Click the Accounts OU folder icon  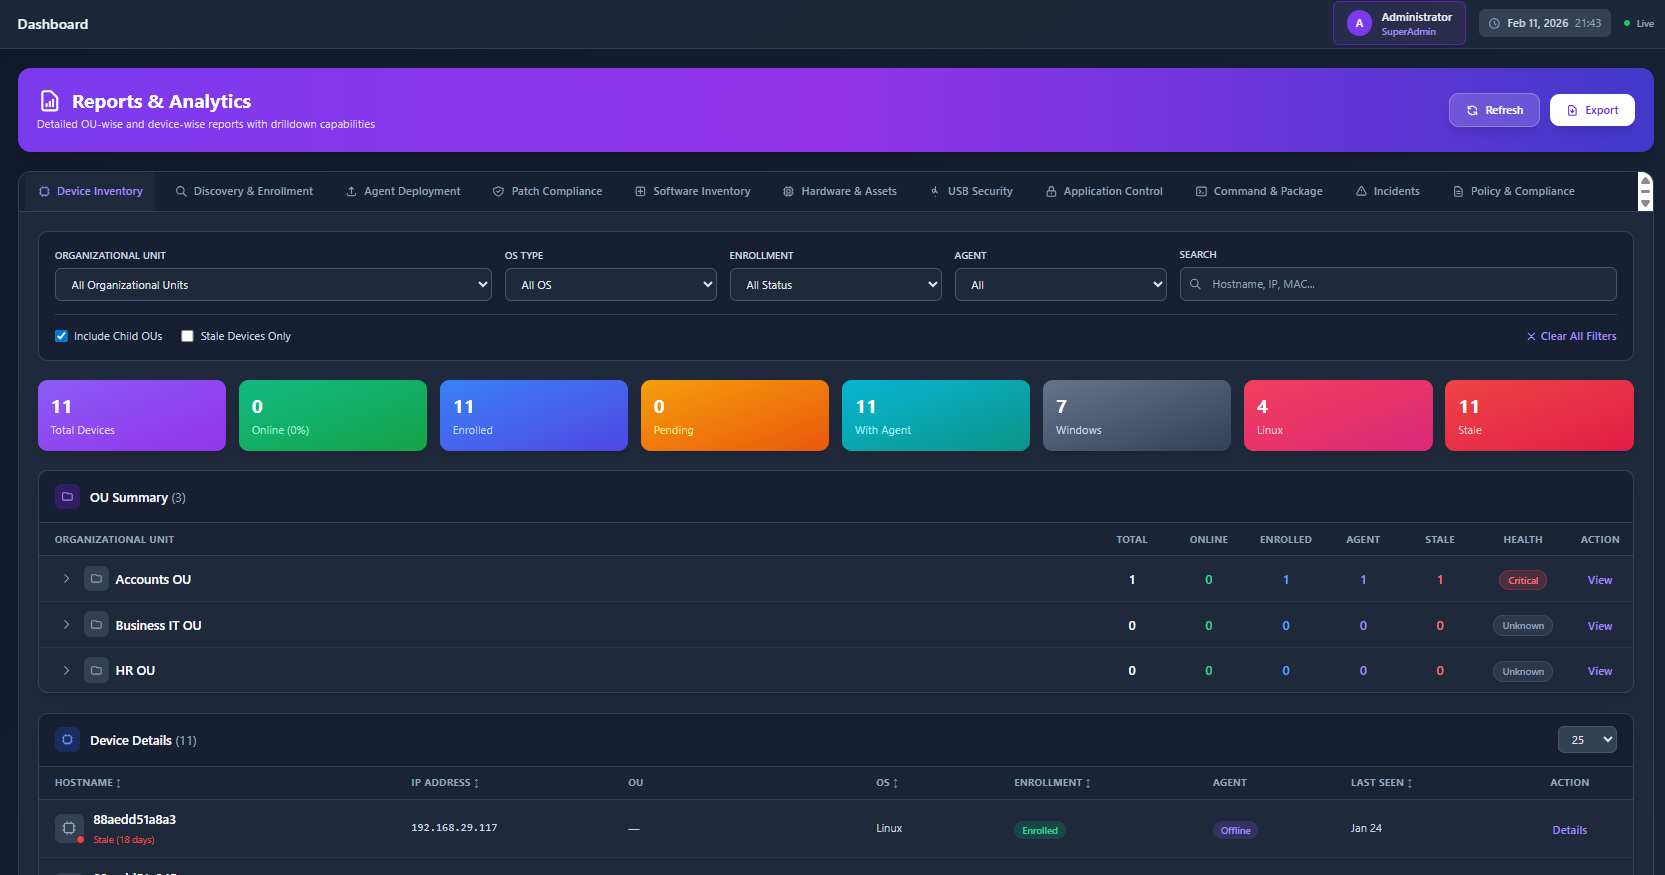pos(96,579)
